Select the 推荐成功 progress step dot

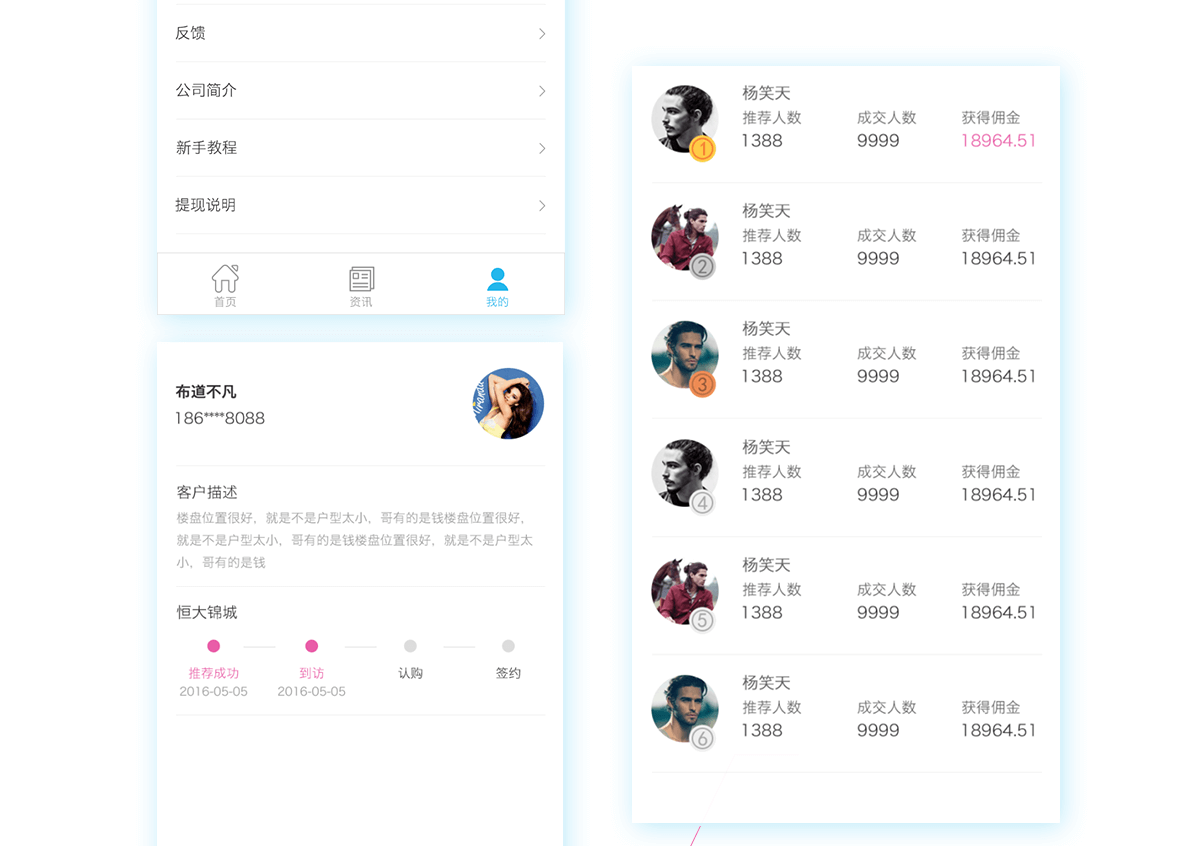pyautogui.click(x=213, y=646)
